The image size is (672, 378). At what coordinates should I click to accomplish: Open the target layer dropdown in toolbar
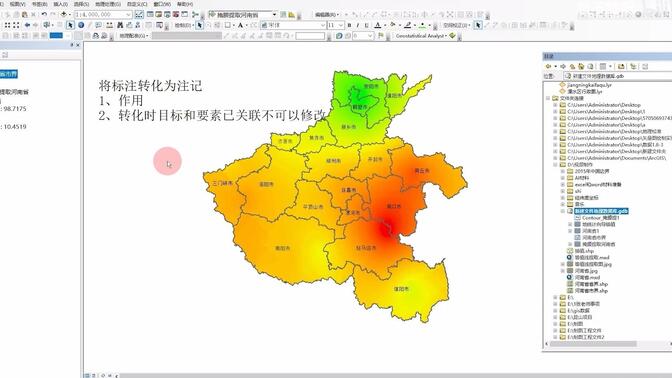(x=274, y=15)
